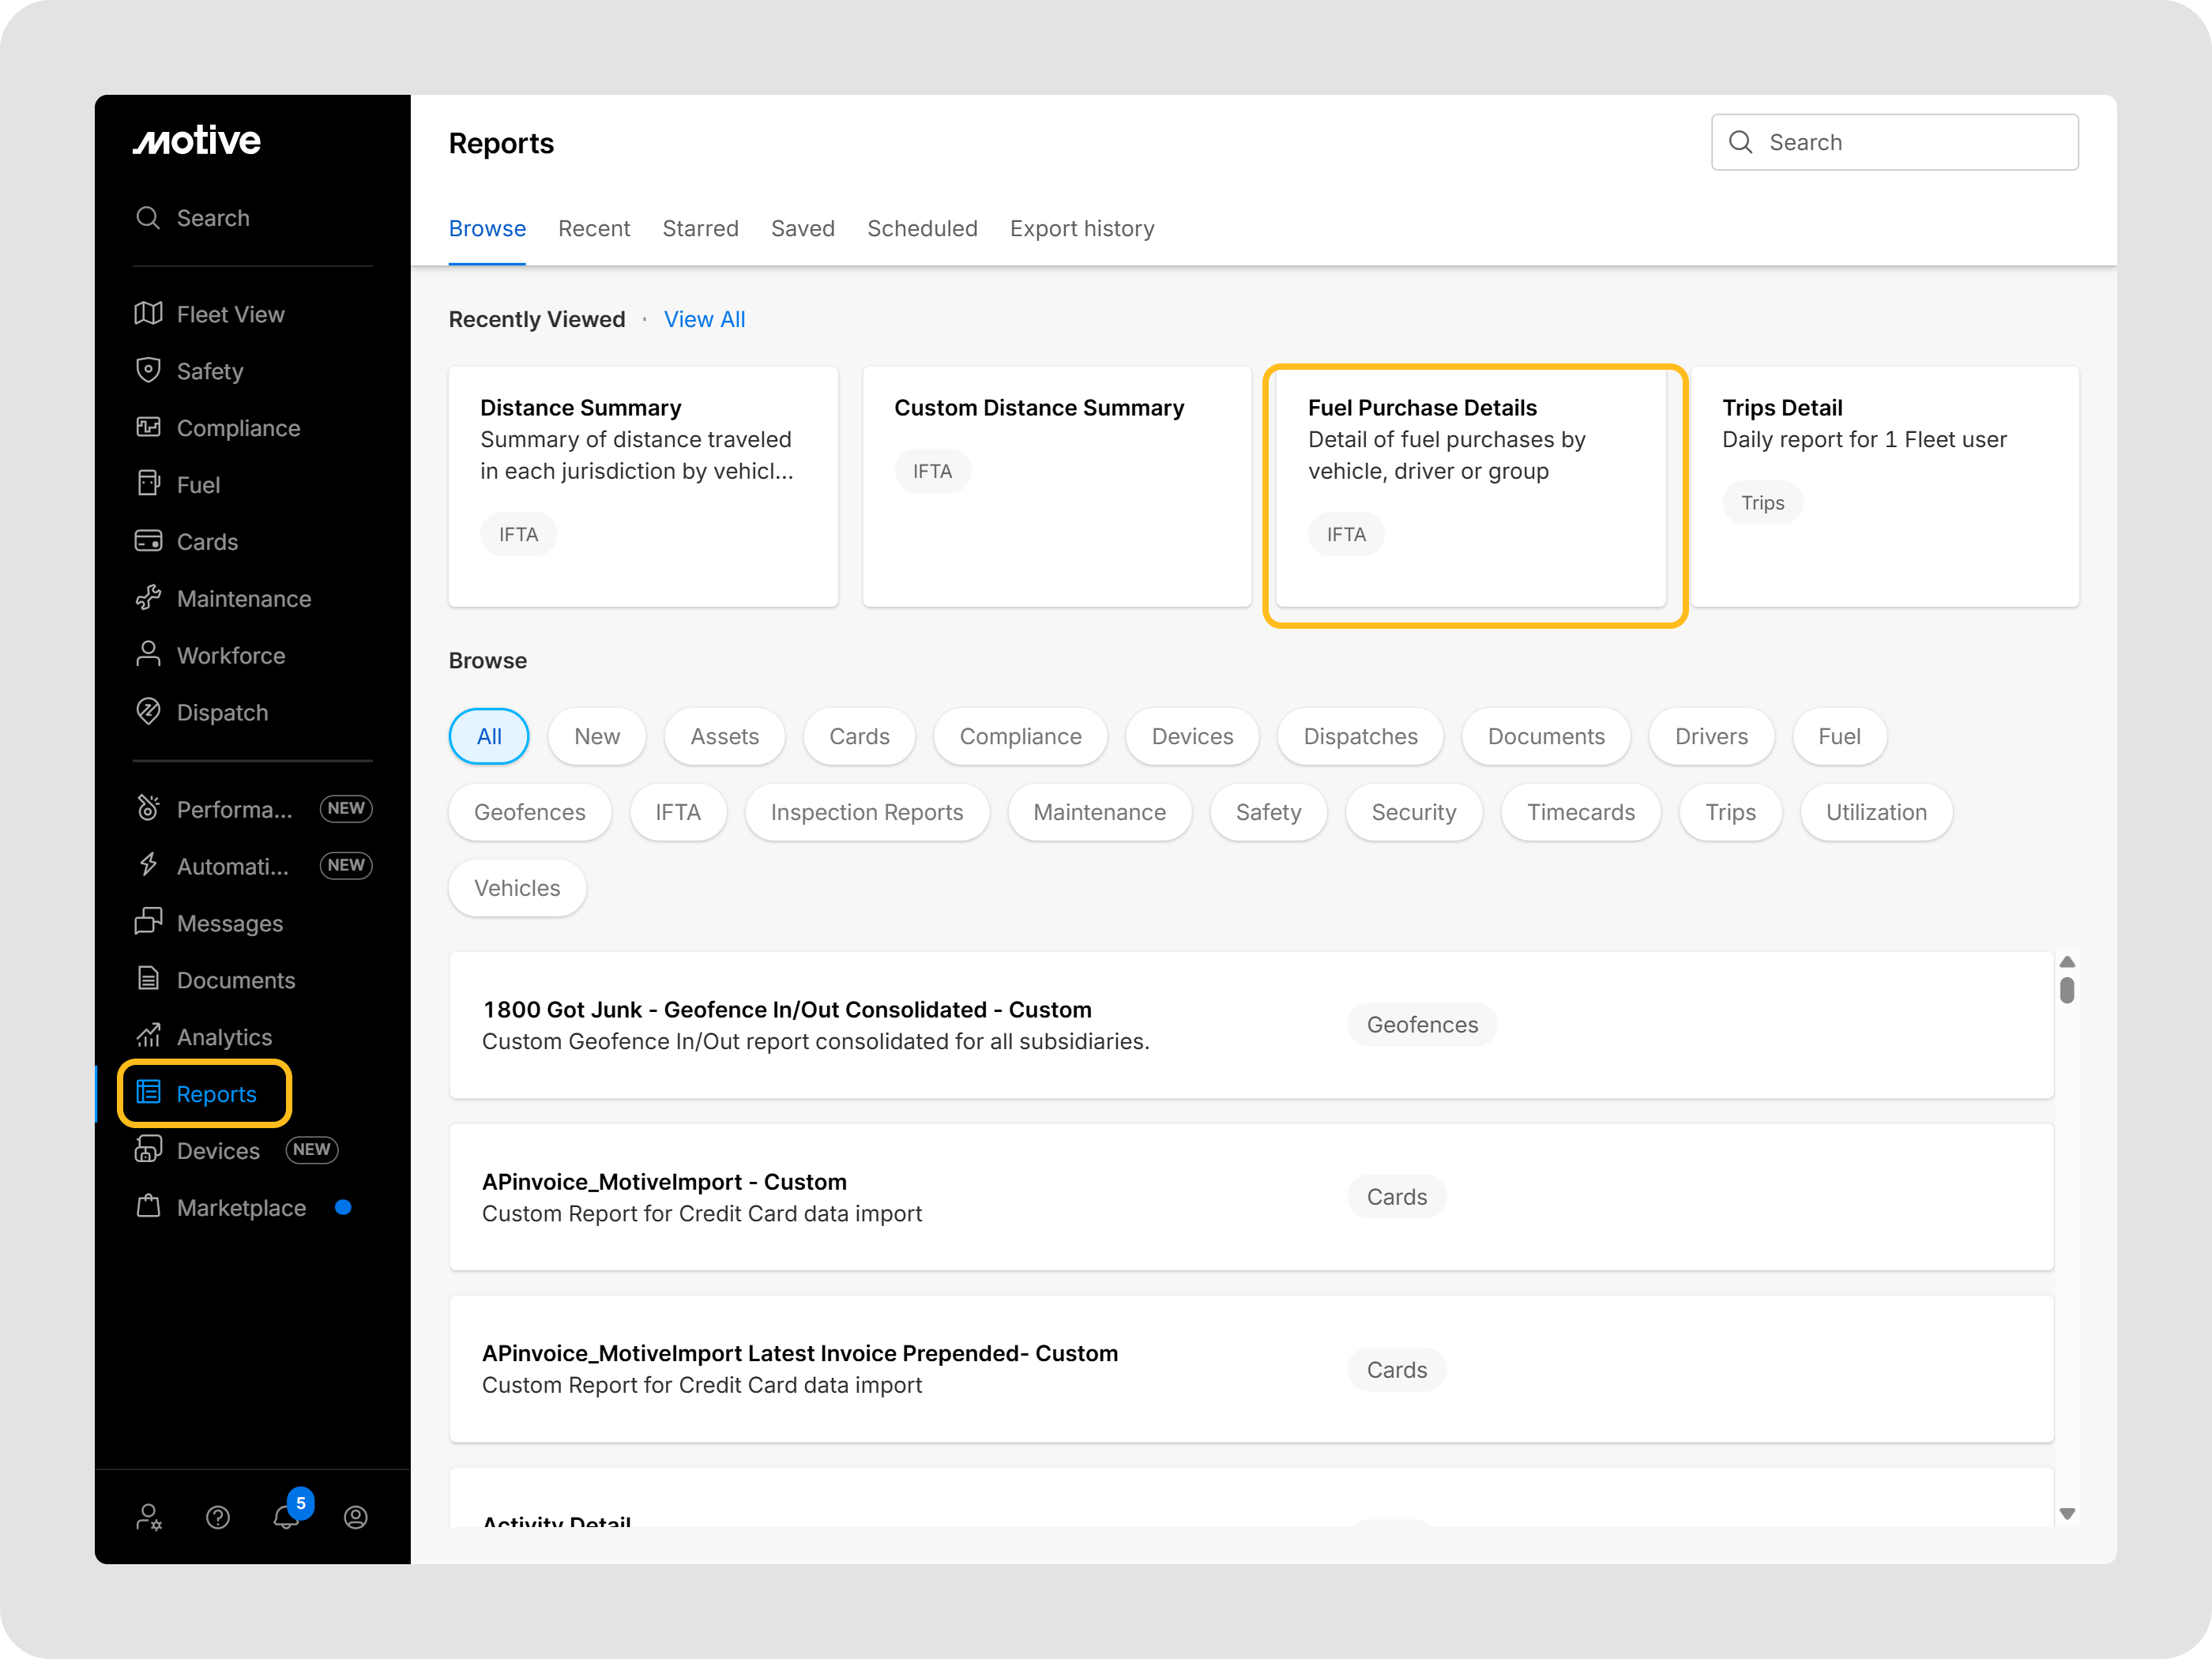Screen dimensions: 2212x1659
Task: Open Fleet View map icon in sidebar
Action: click(x=148, y=314)
